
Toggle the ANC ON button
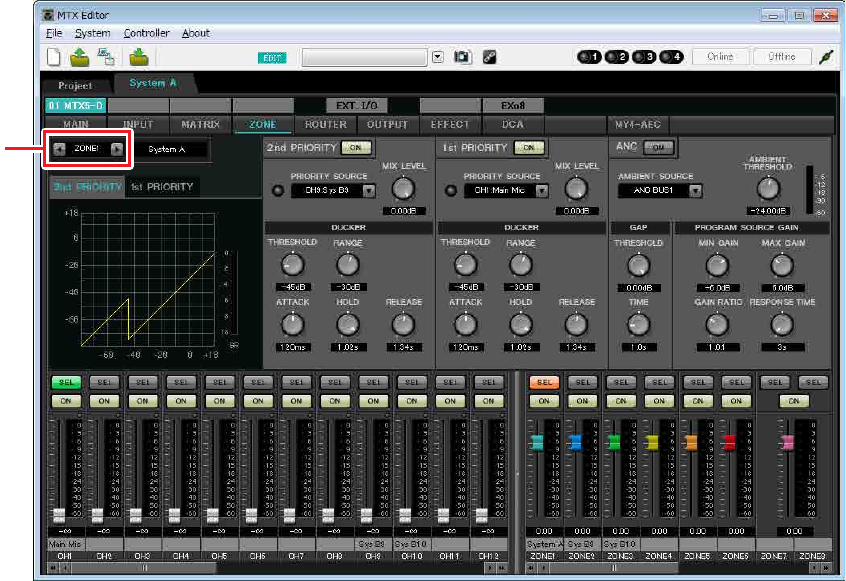[x=659, y=147]
